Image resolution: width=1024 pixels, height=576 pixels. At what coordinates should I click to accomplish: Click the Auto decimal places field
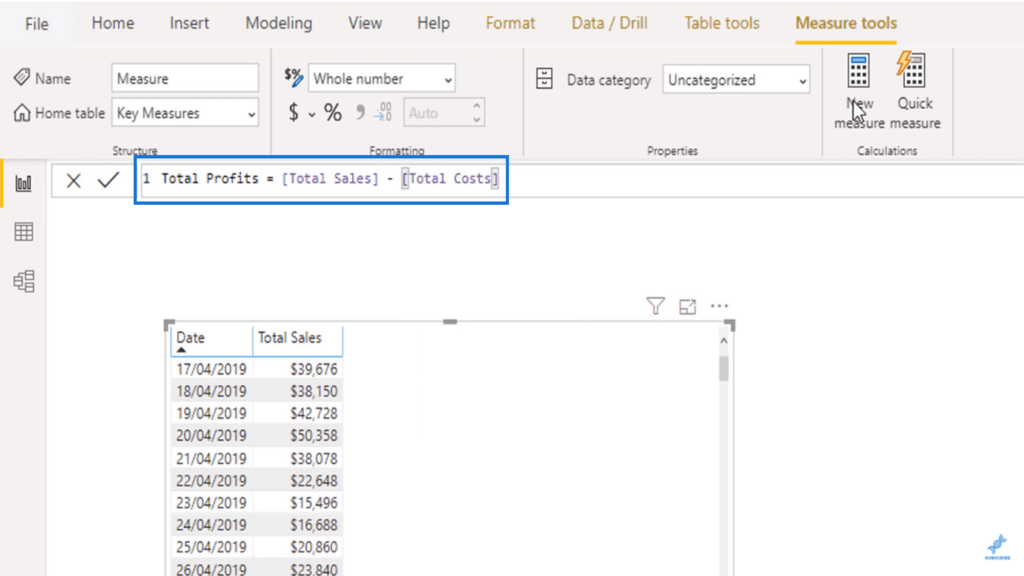[438, 112]
